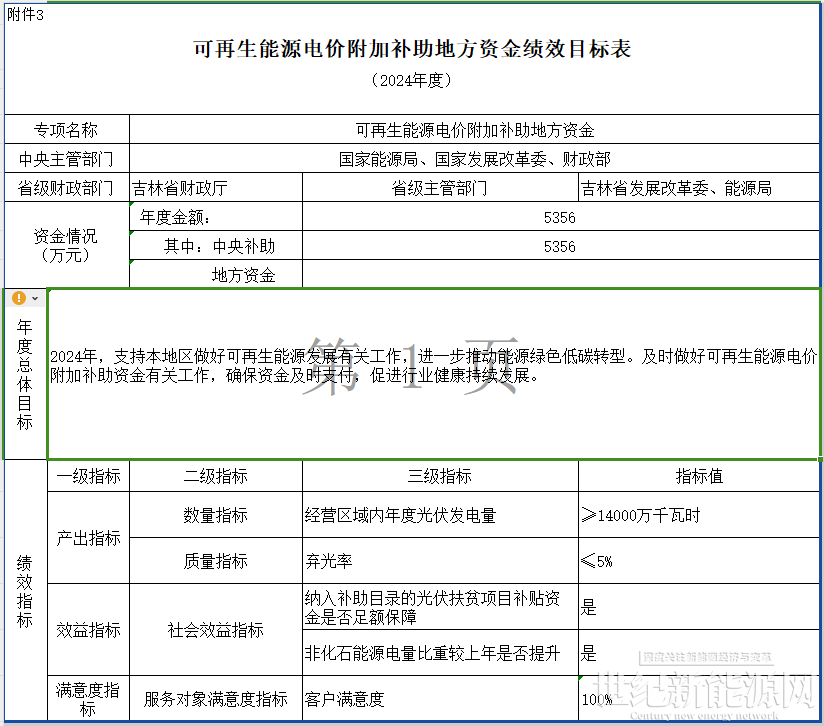Click the cell 吉林省发展改革委、能源局
This screenshot has width=824, height=726.
699,188
